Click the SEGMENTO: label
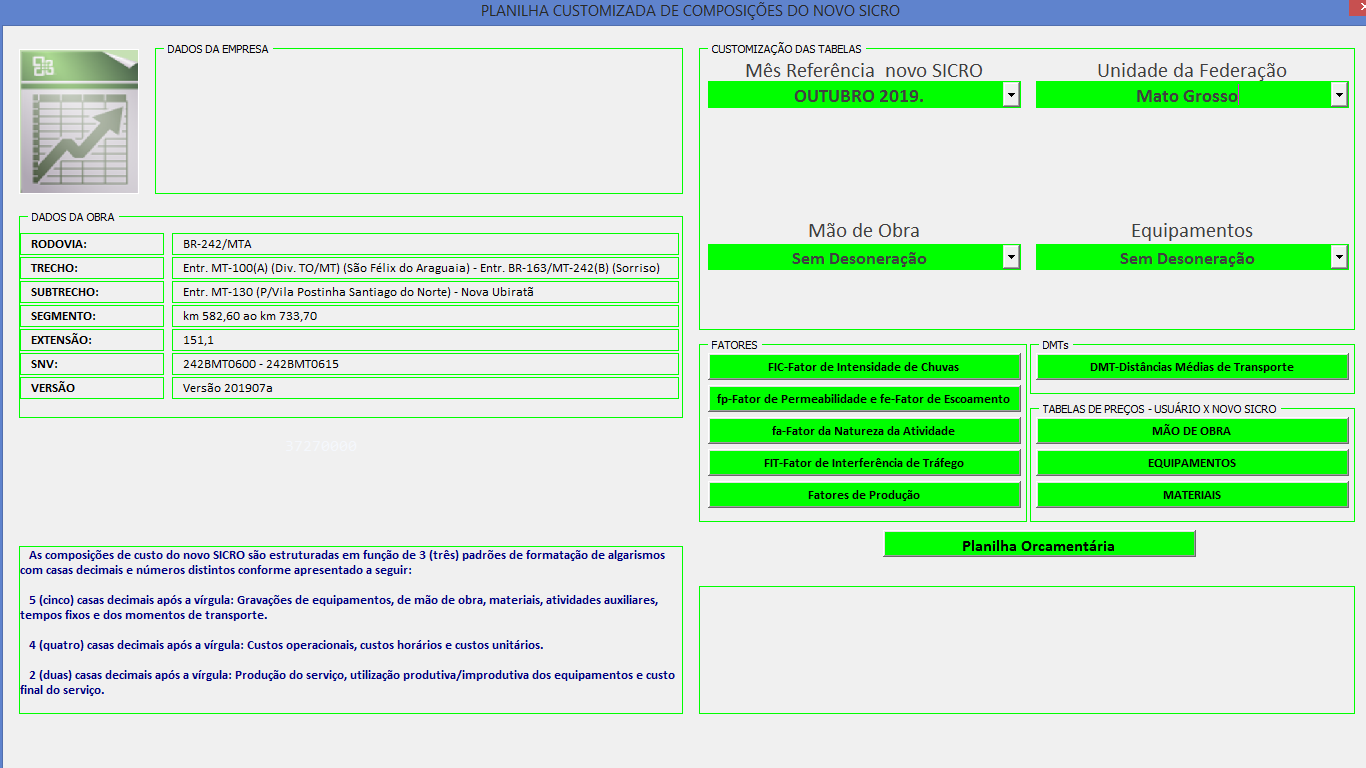 pos(92,316)
